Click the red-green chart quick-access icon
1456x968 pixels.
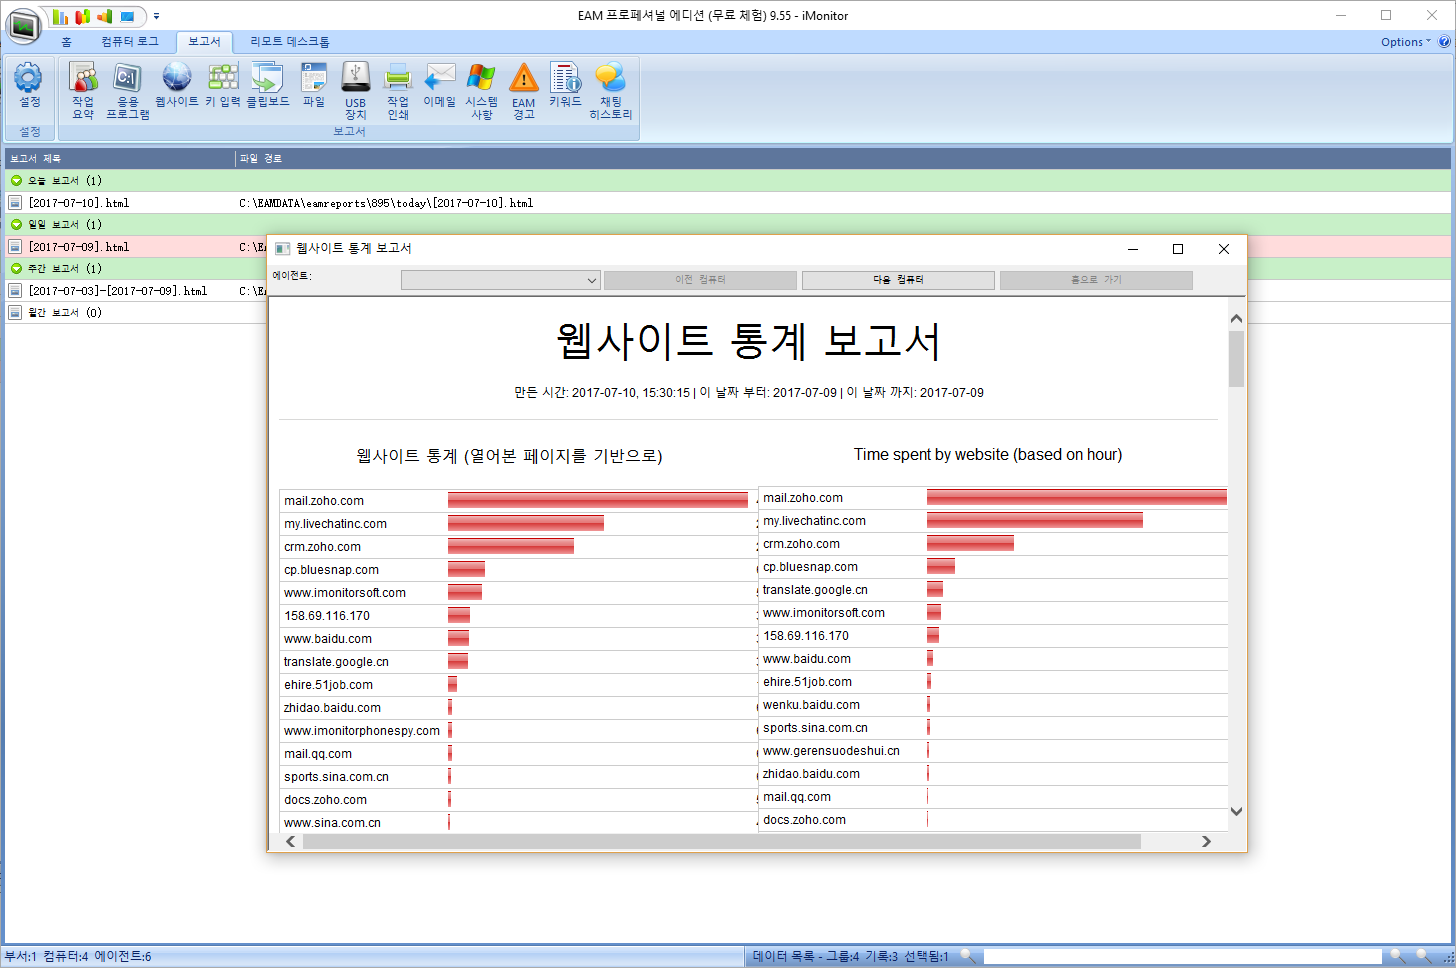pos(82,17)
